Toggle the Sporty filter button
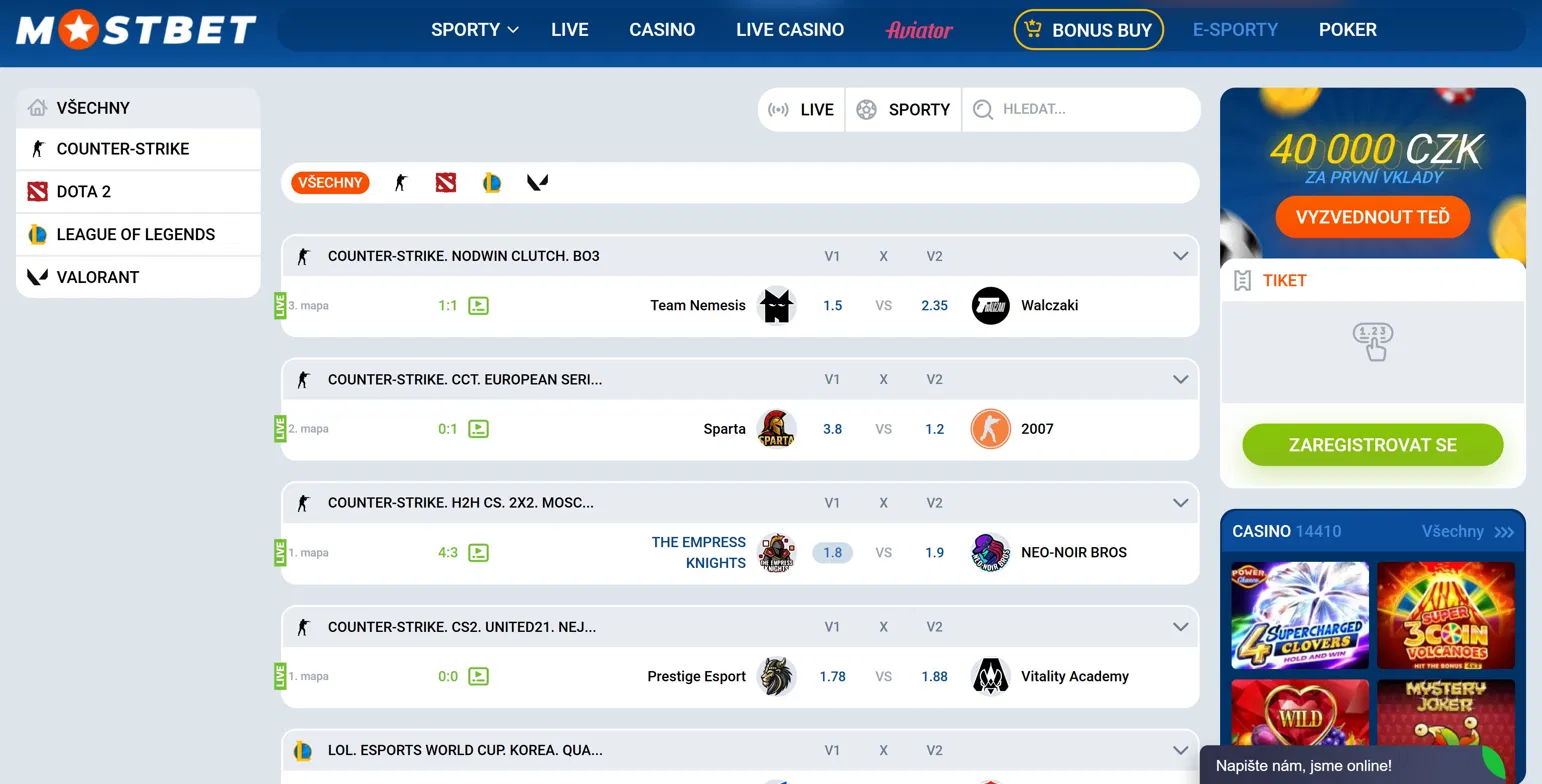 click(x=904, y=110)
